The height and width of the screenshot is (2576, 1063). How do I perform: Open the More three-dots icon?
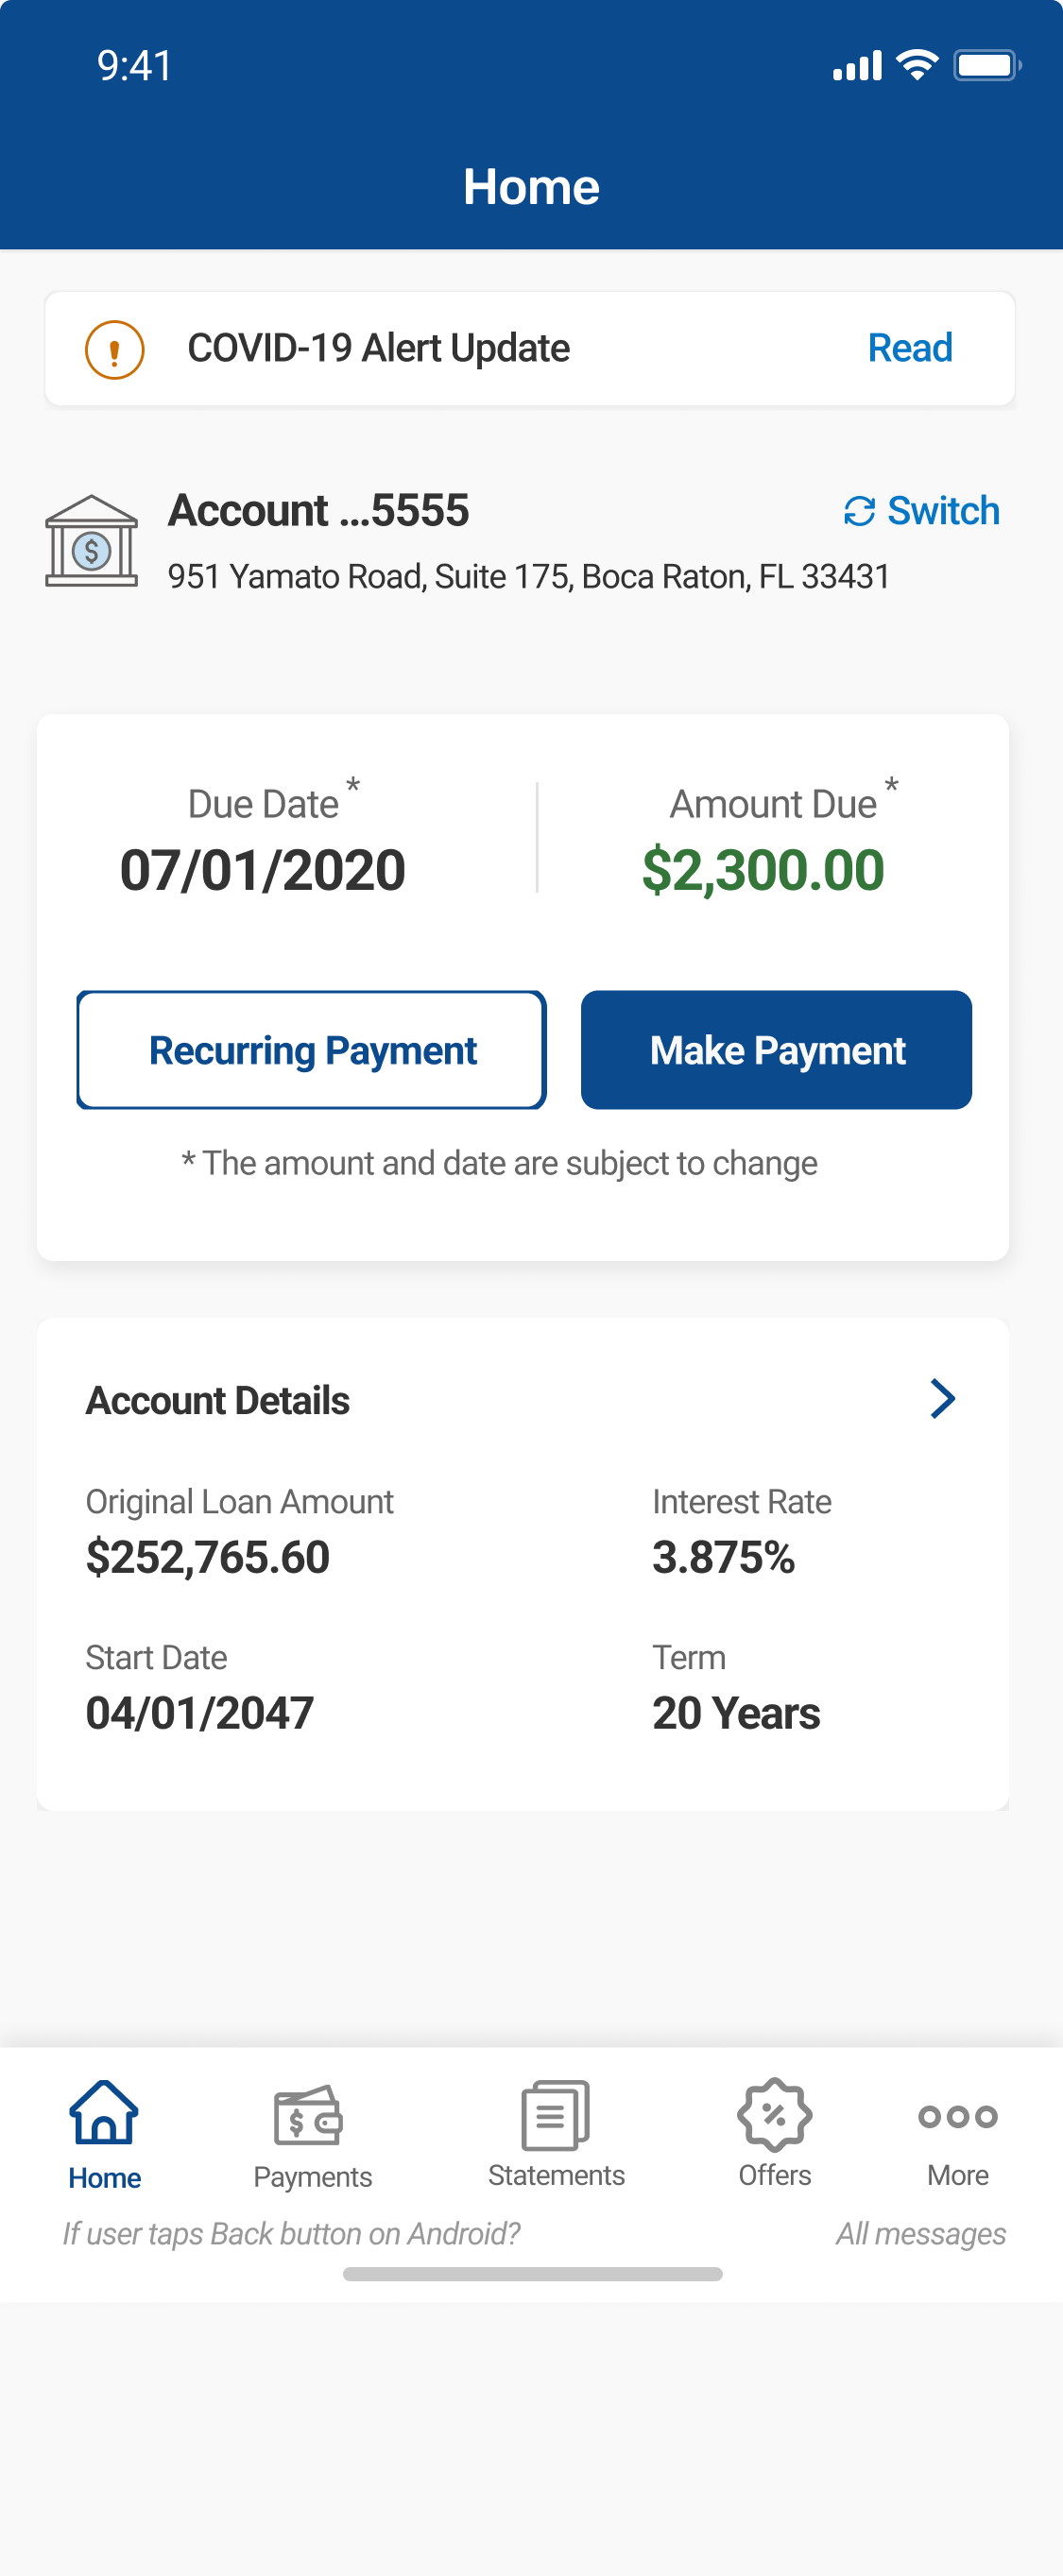pos(957,2116)
